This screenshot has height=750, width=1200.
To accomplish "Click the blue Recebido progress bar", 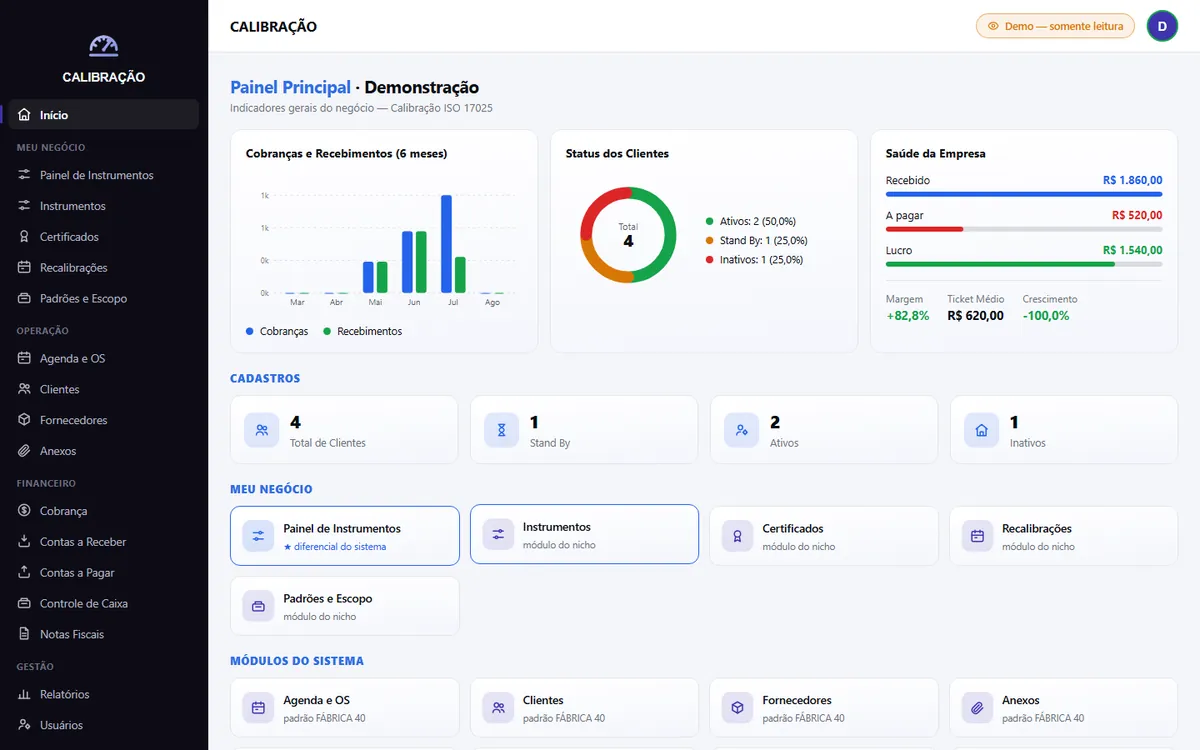I will (x=1024, y=194).
